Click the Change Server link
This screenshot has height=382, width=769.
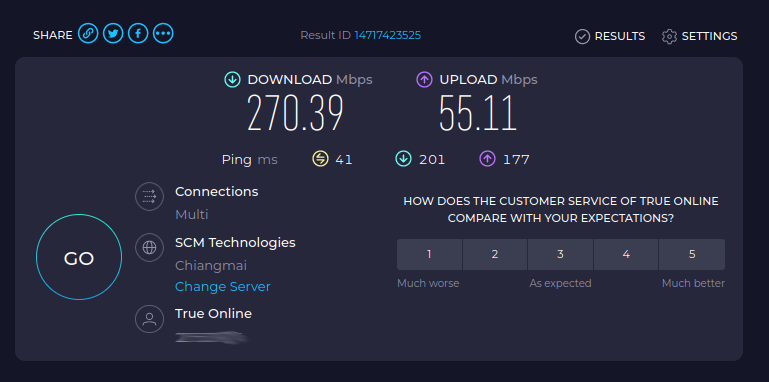(x=223, y=287)
